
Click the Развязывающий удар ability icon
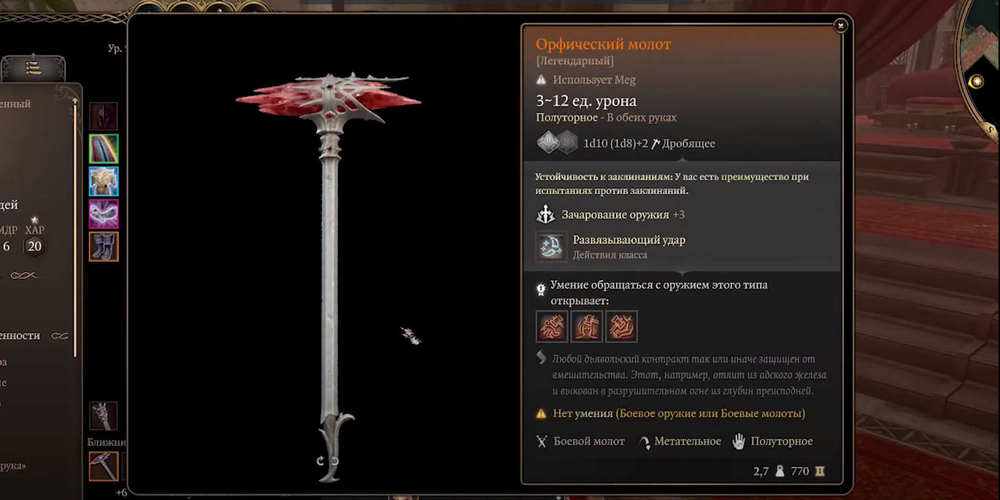(x=550, y=246)
